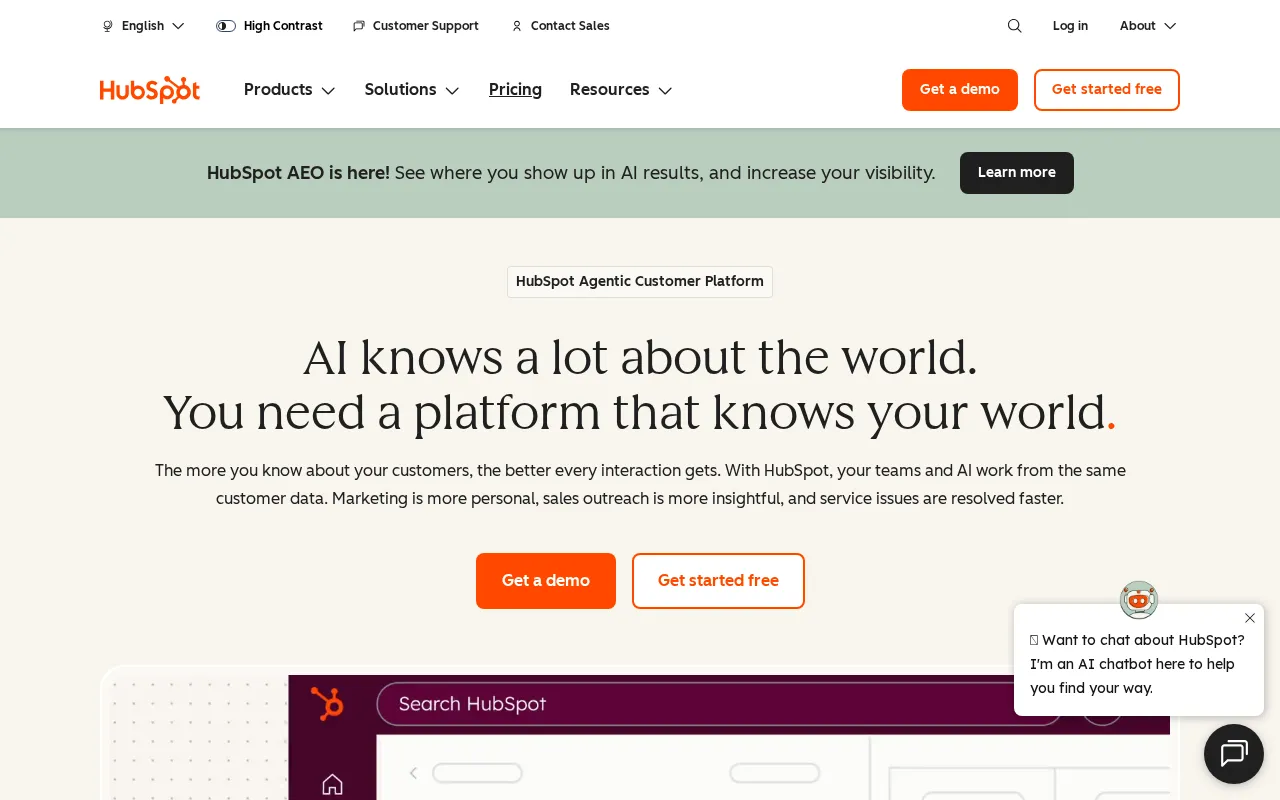This screenshot has width=1280, height=800.
Task: Click the globe language icon
Action: coord(108,26)
